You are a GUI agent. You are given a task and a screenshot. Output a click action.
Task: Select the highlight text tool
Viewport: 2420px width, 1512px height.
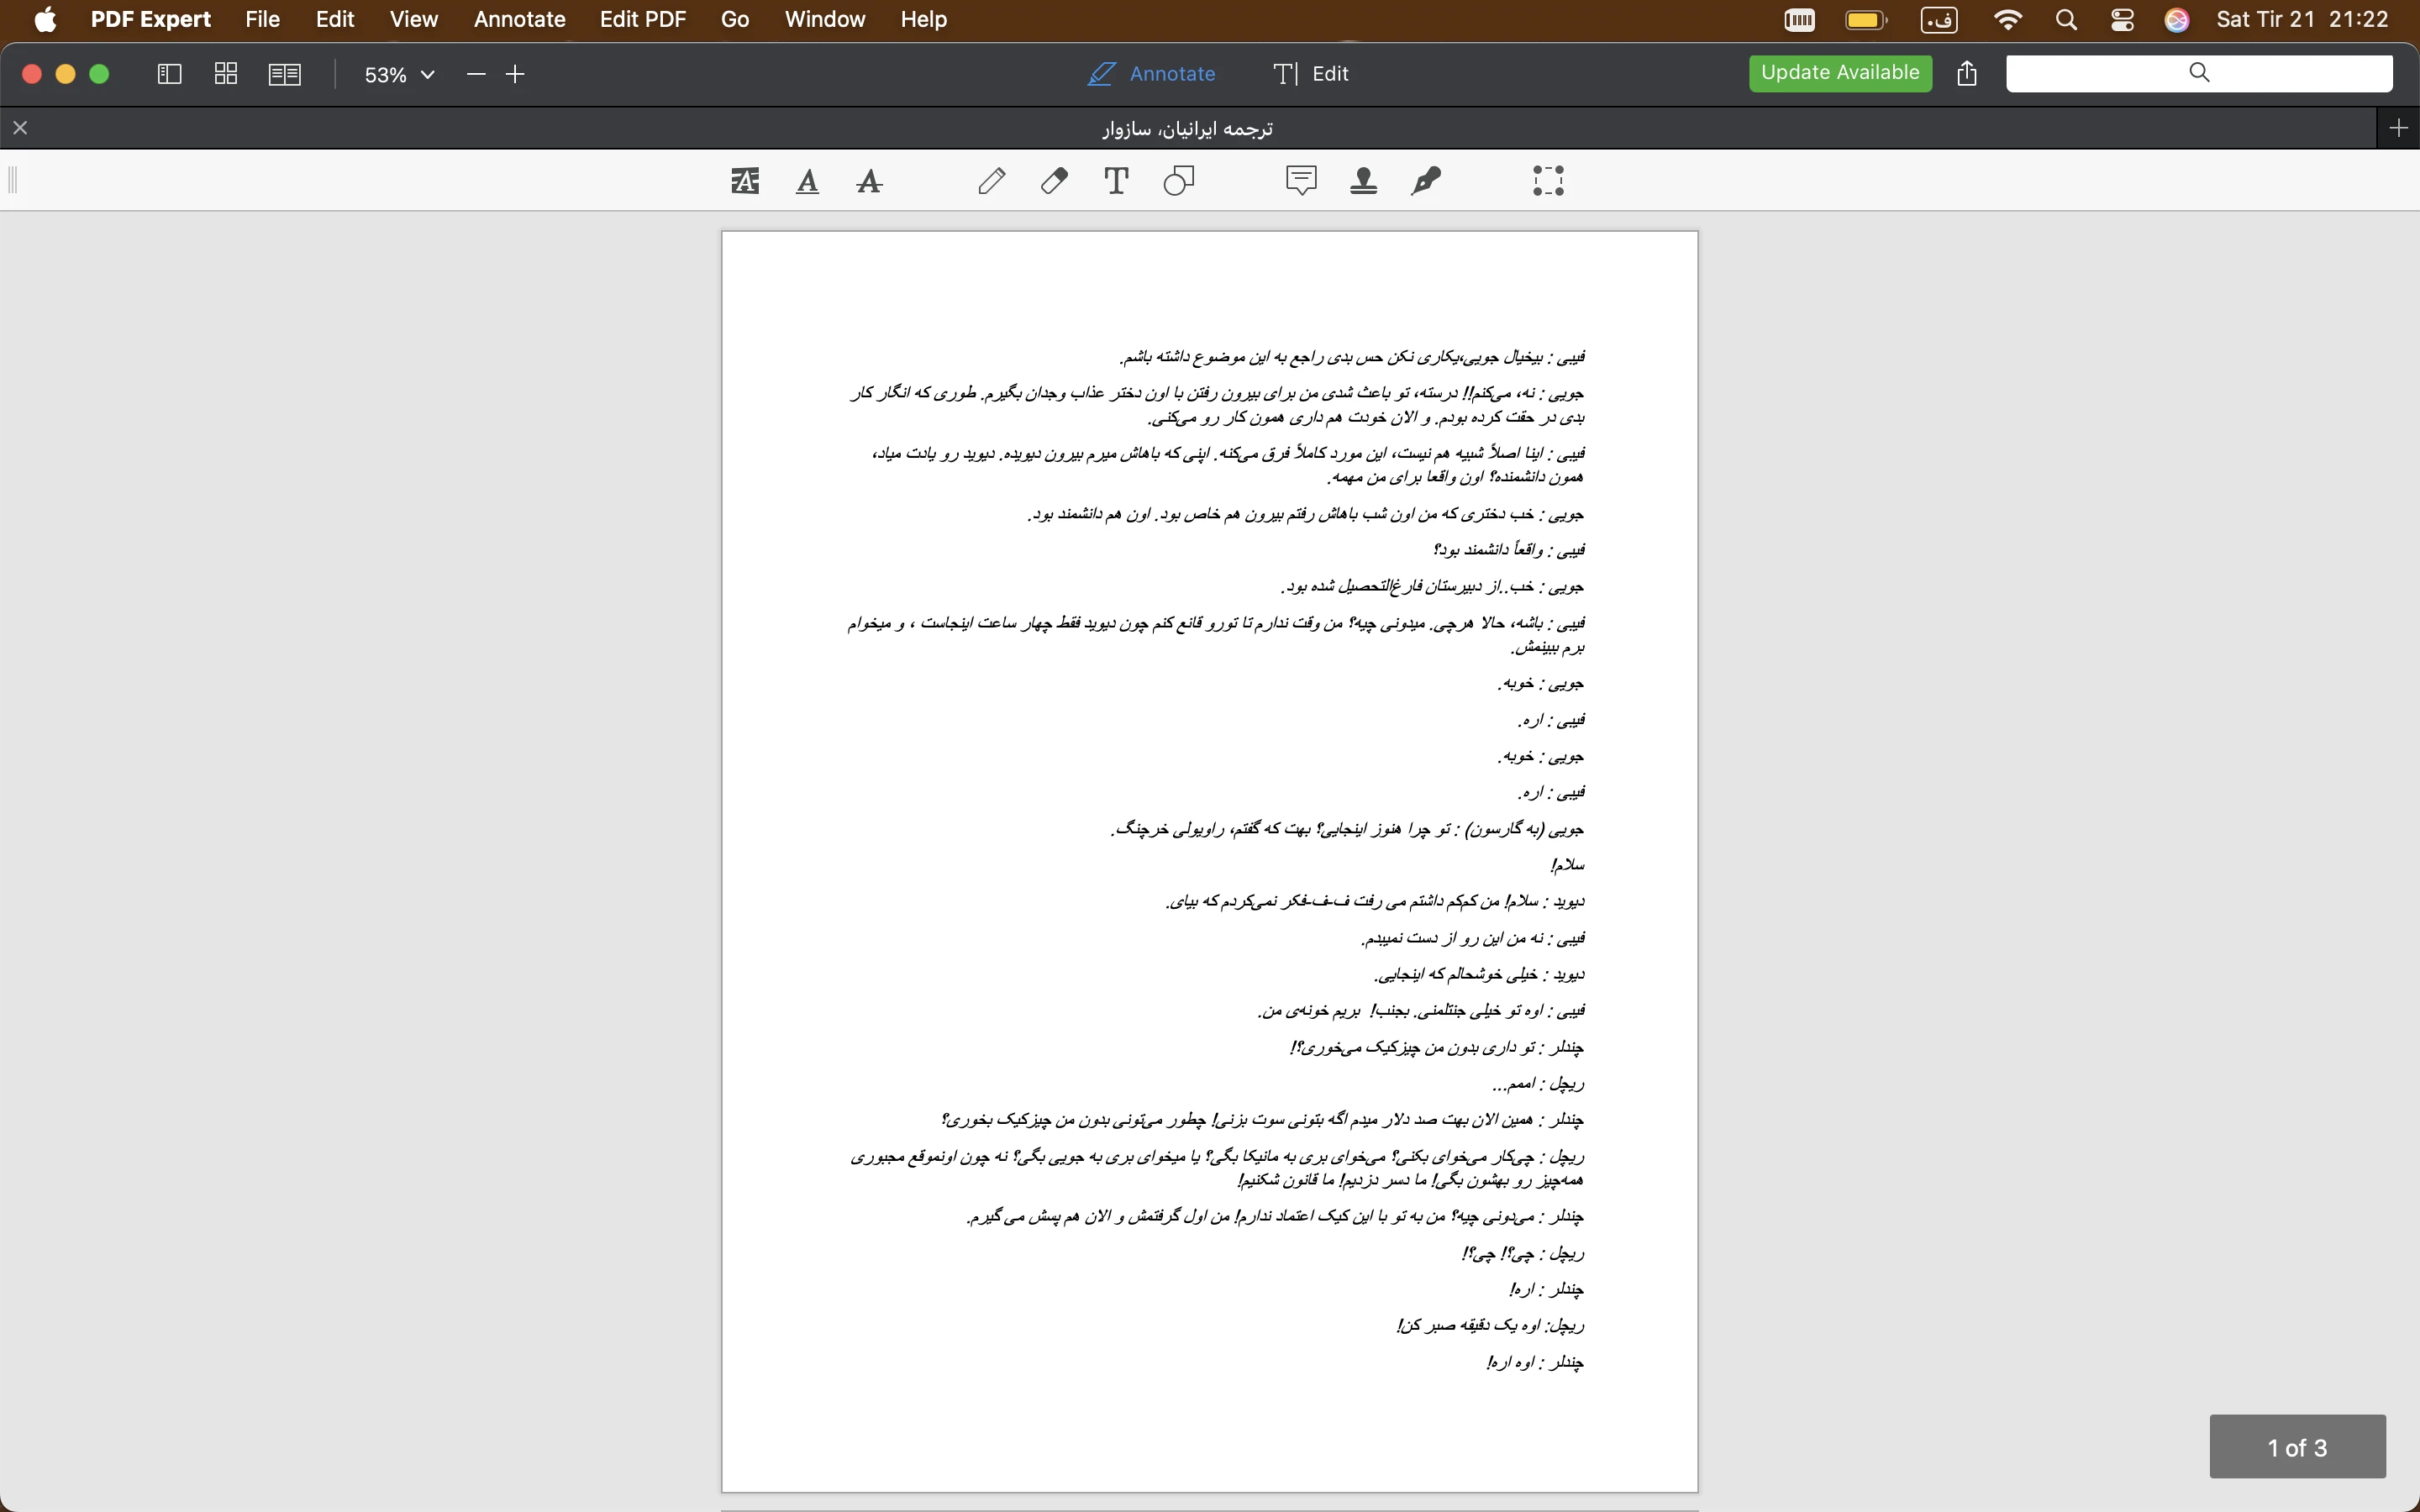click(745, 181)
